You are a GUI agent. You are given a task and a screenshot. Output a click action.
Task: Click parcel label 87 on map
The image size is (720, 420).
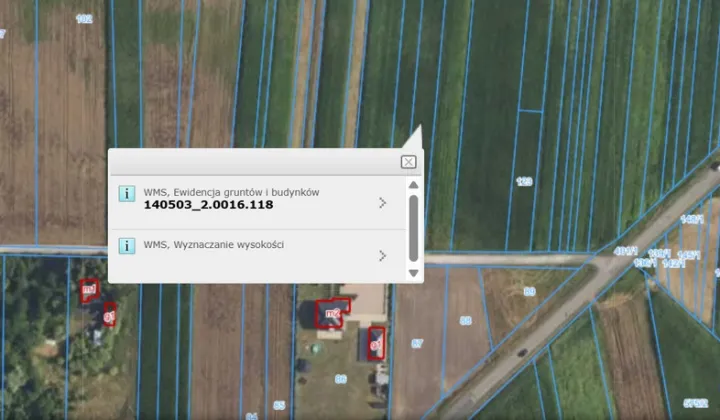(x=417, y=343)
